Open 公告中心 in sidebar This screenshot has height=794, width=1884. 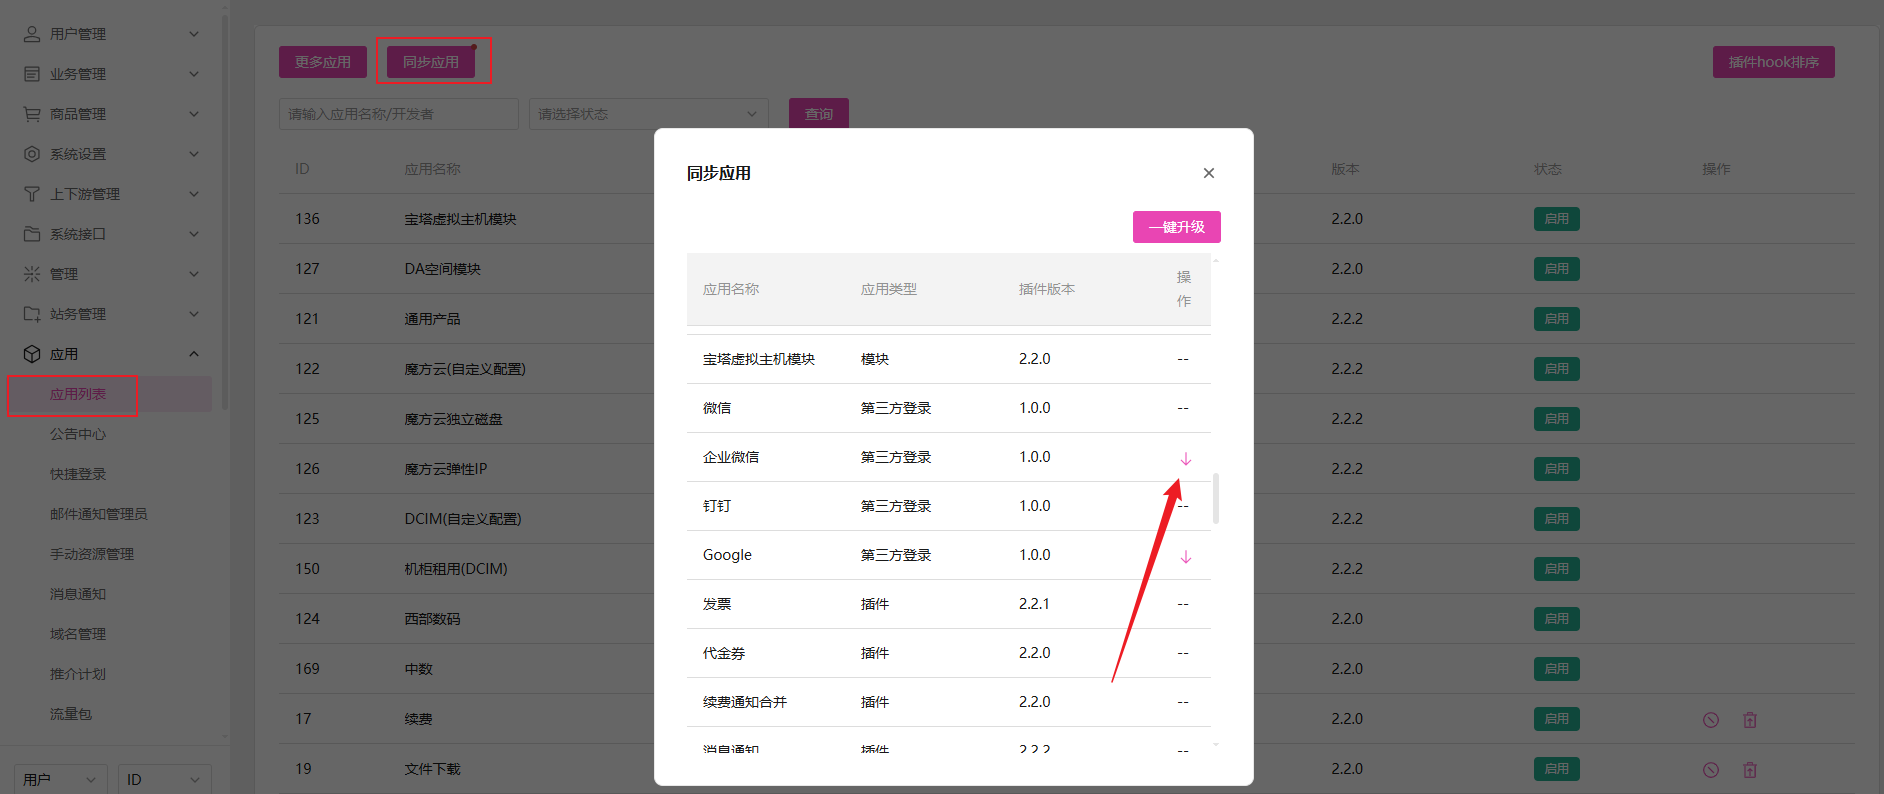pos(78,434)
